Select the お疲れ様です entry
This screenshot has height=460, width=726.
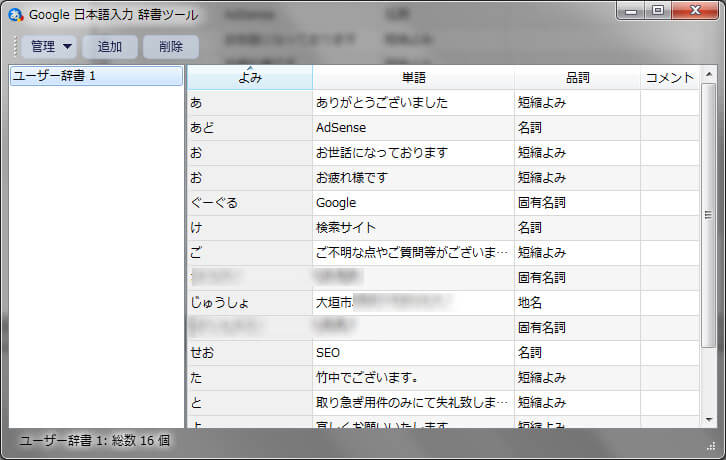pyautogui.click(x=413, y=177)
